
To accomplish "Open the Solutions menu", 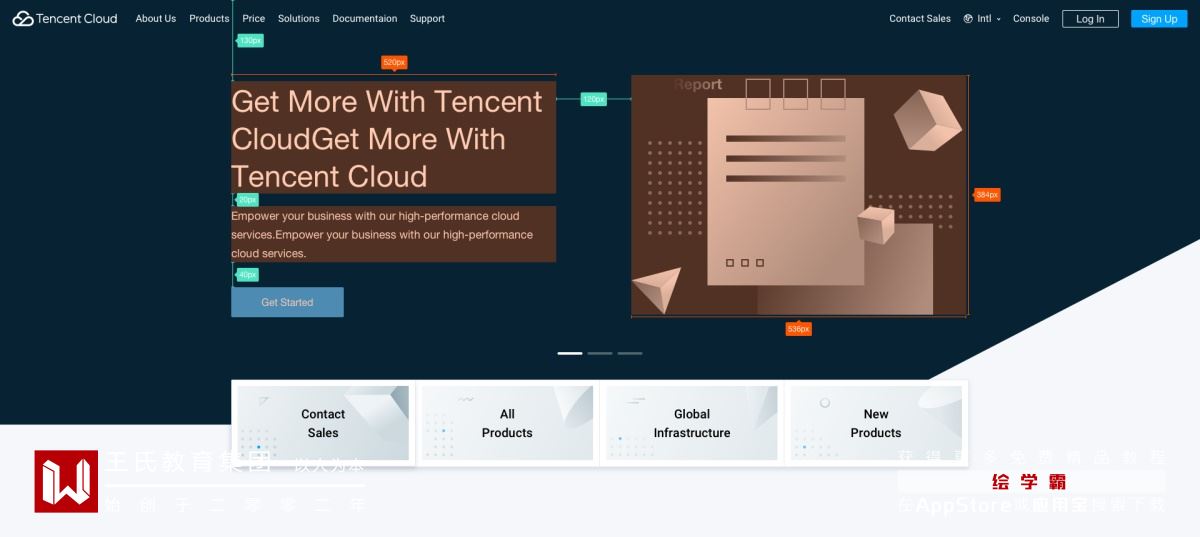I will (299, 18).
